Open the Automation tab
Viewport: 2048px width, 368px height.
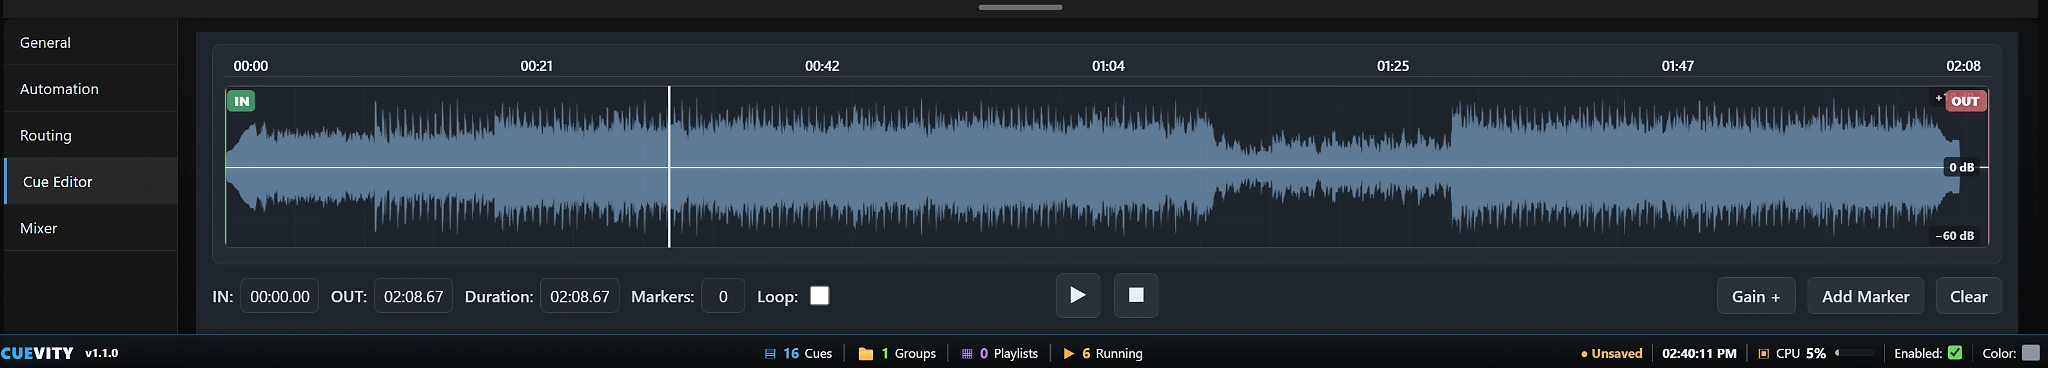[x=90, y=88]
